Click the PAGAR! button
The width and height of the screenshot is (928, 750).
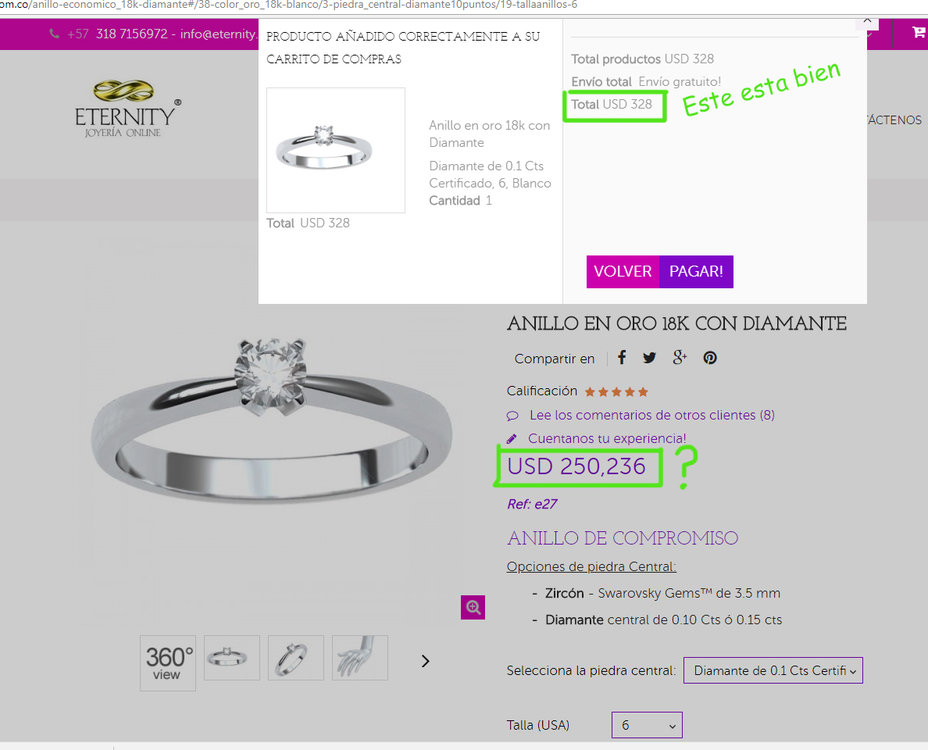696,272
